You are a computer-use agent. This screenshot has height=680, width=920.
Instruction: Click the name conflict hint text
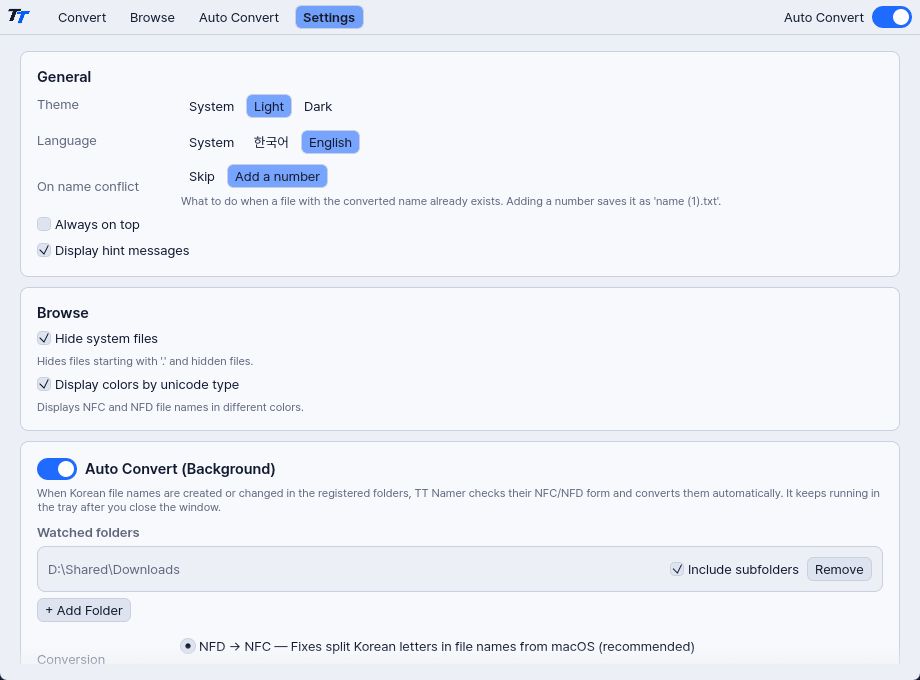coord(451,201)
